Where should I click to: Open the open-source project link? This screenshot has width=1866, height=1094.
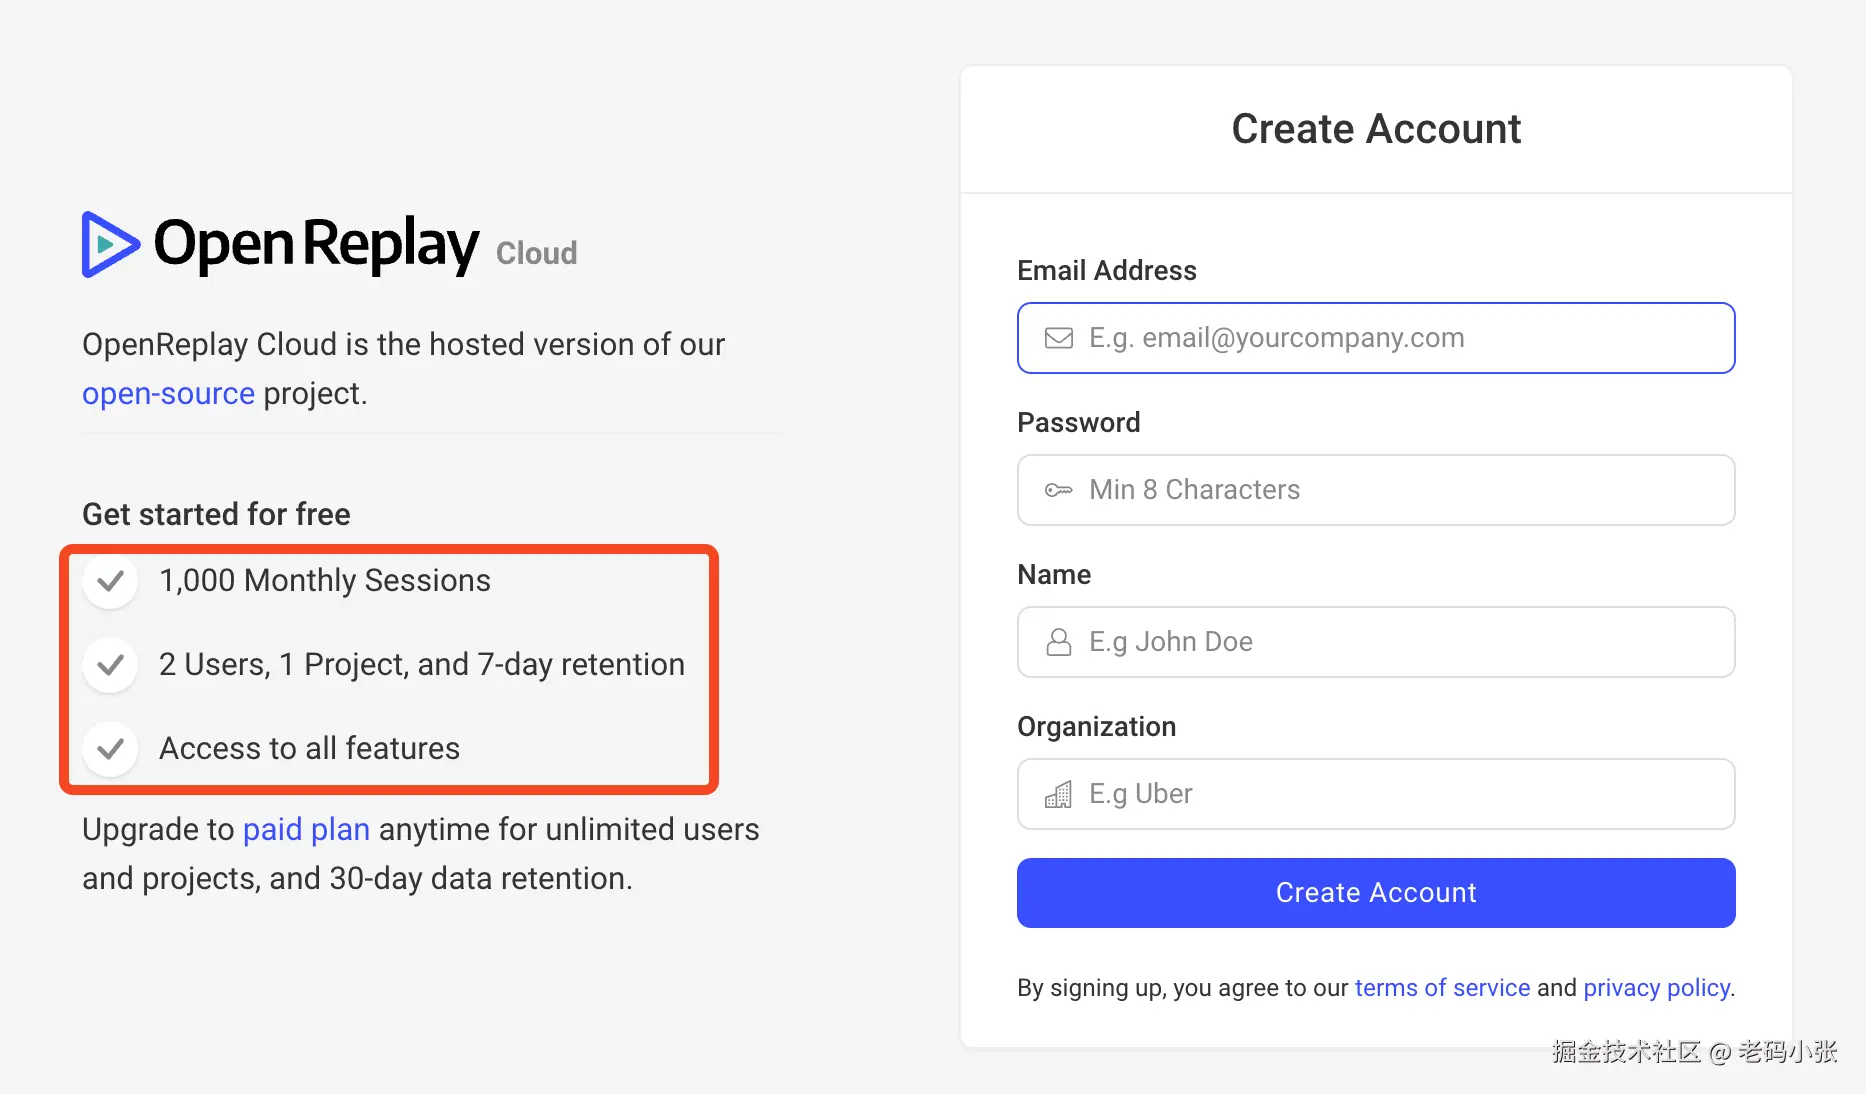pos(168,393)
